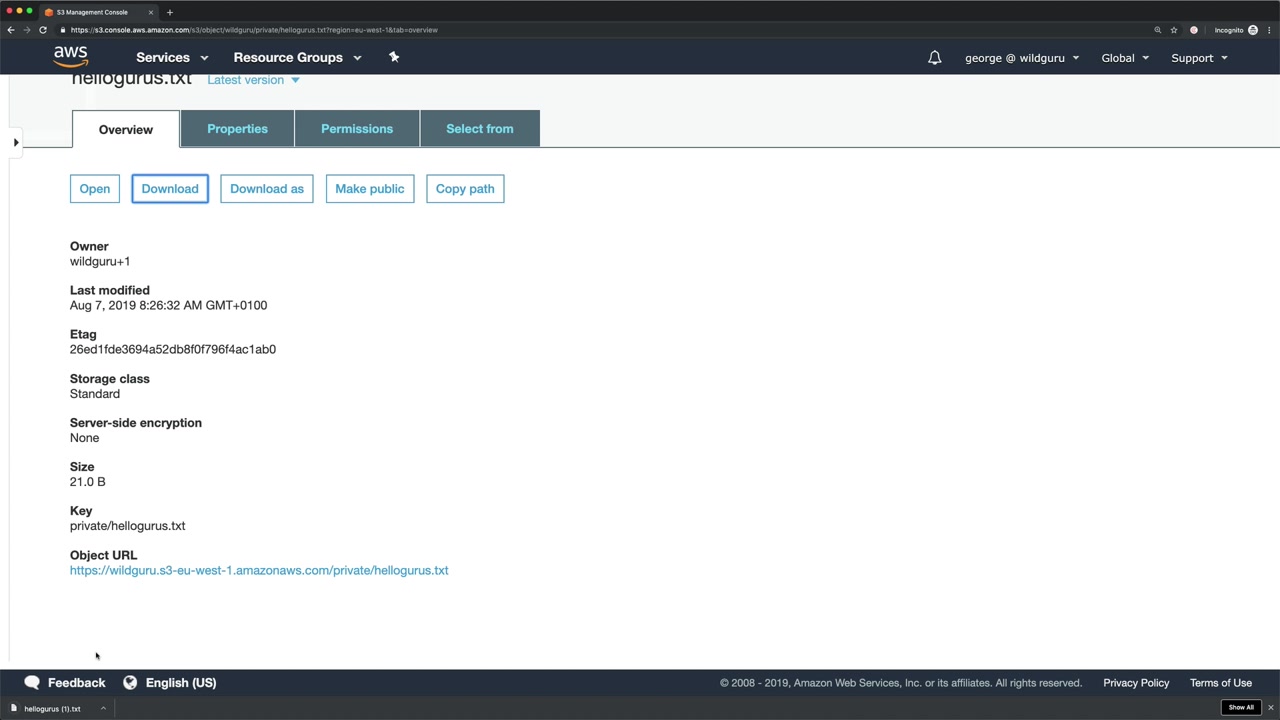This screenshot has width=1280, height=720.
Task: Open the Chrome three-dot menu
Action: [x=1269, y=30]
